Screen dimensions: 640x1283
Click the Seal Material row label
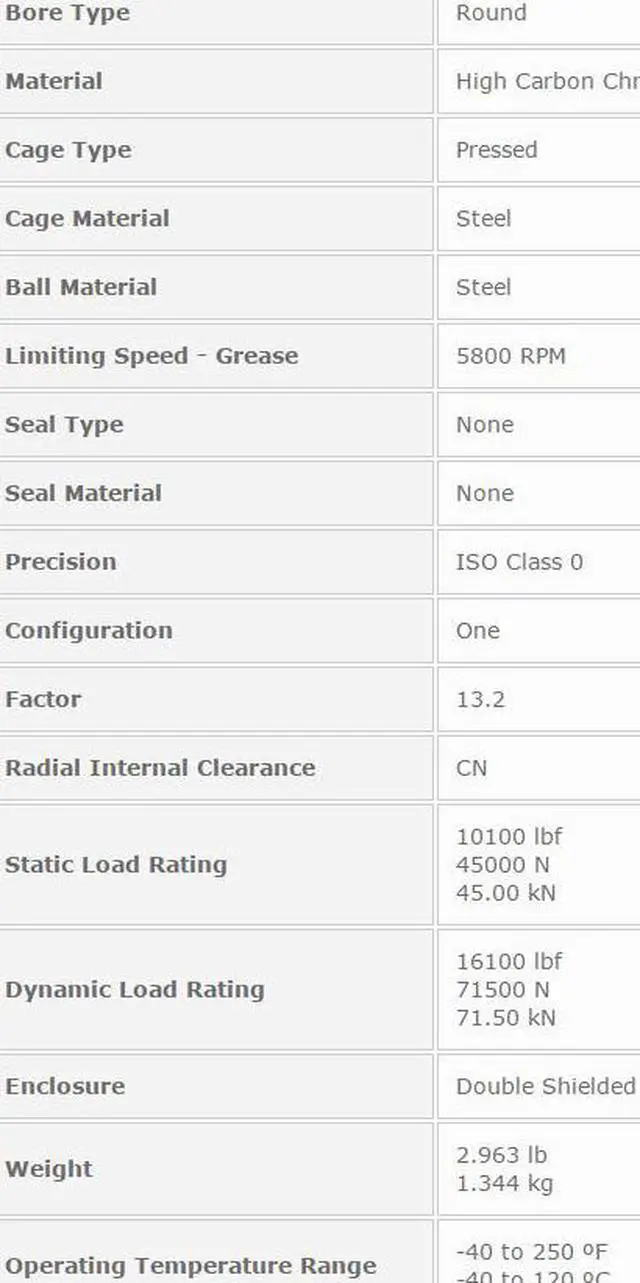coord(83,493)
